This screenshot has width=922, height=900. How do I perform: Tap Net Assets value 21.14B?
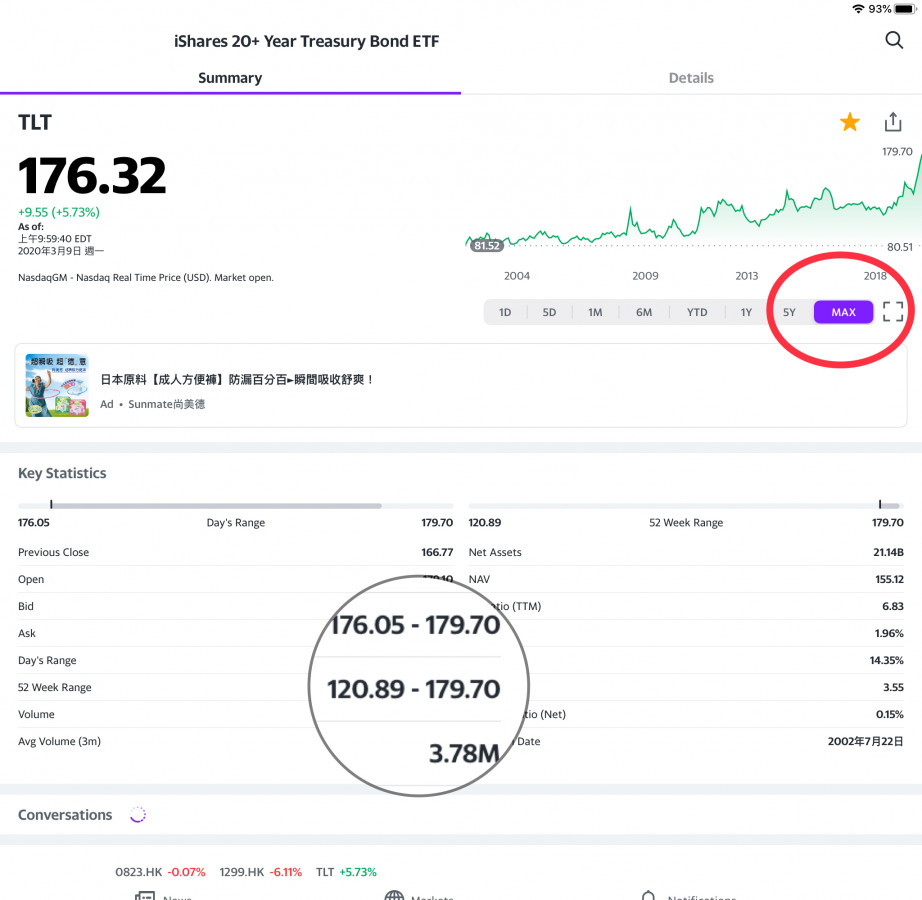point(888,552)
